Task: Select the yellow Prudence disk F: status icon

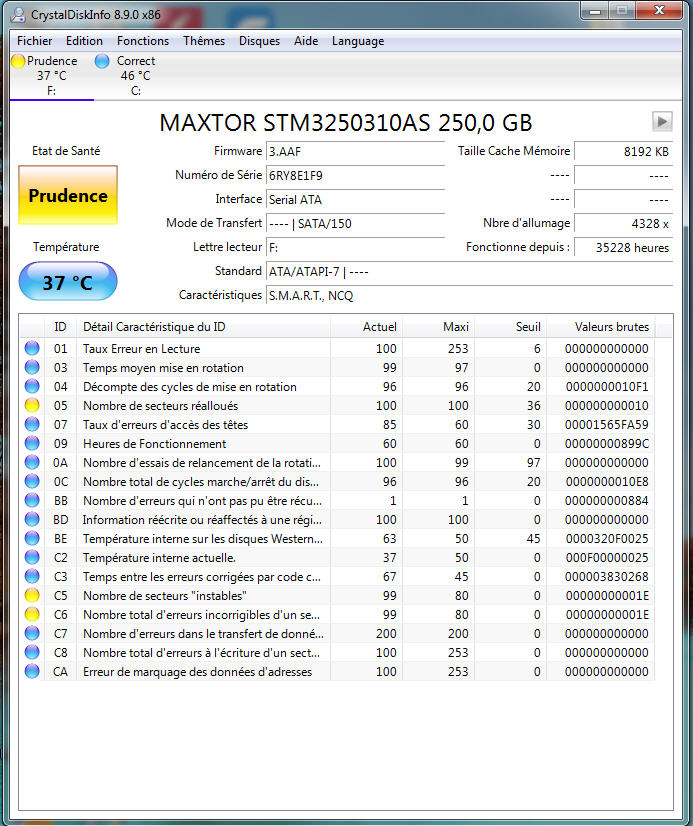Action: click(x=18, y=61)
